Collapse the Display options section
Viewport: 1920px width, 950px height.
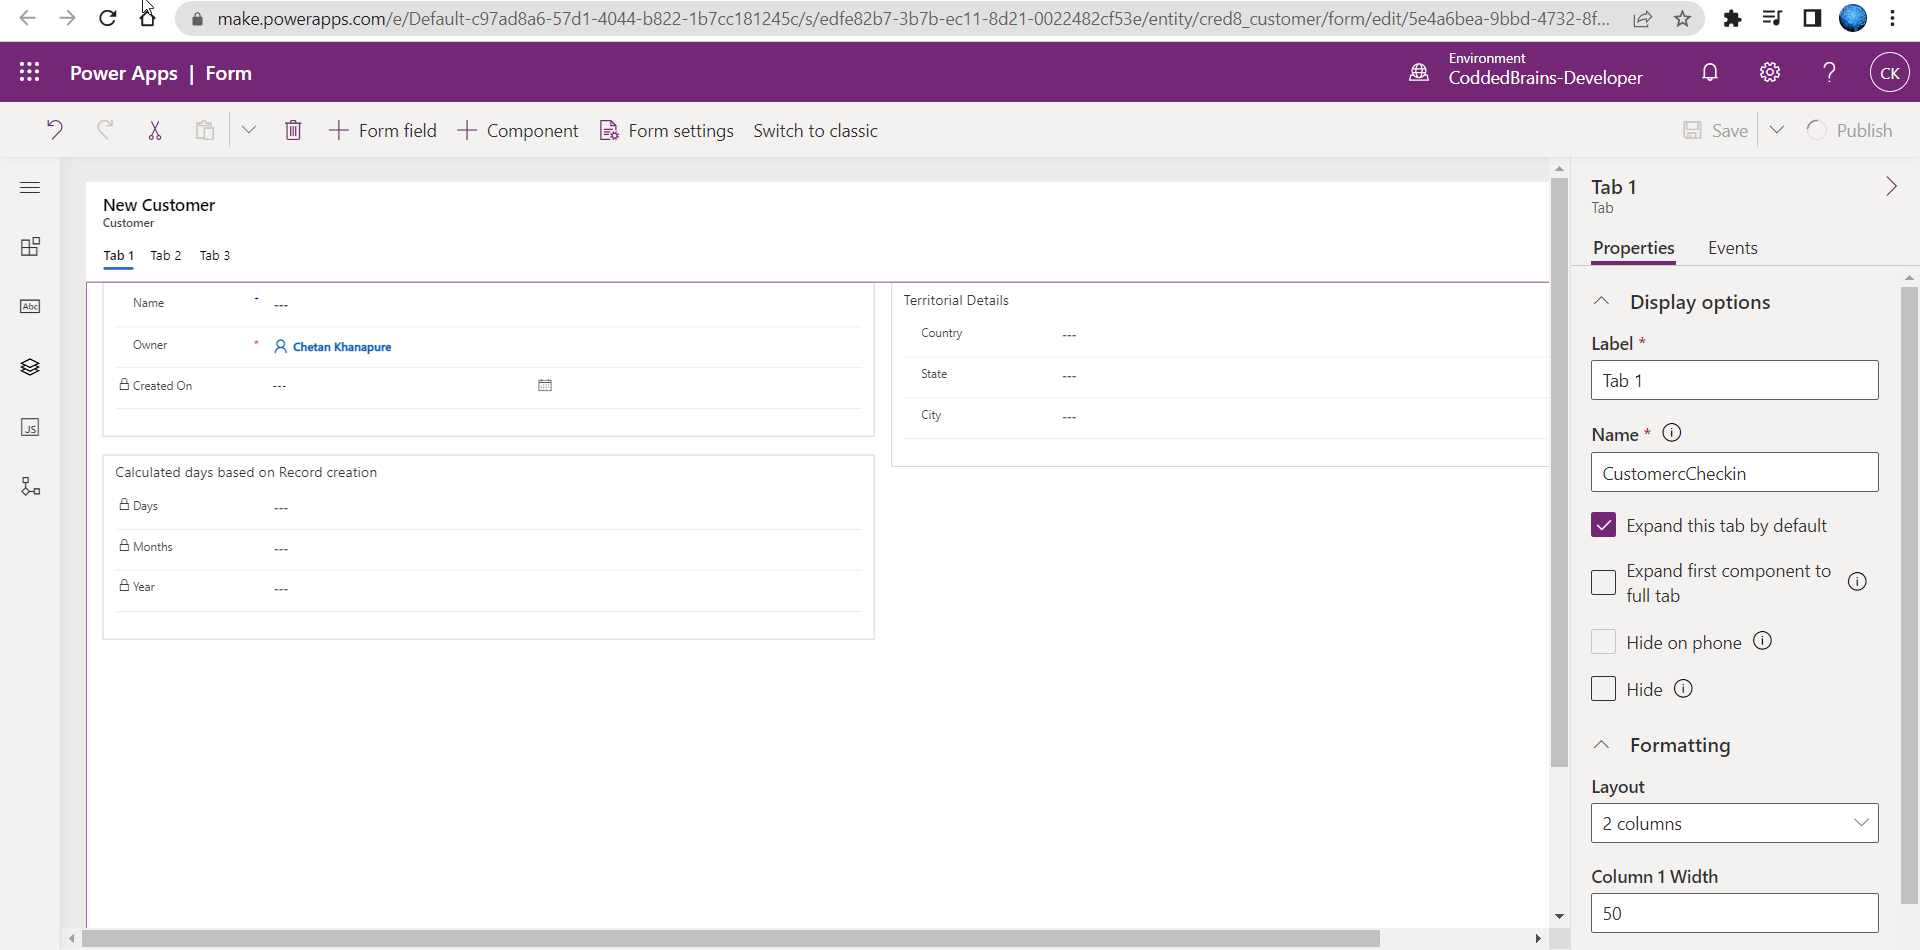pos(1602,301)
